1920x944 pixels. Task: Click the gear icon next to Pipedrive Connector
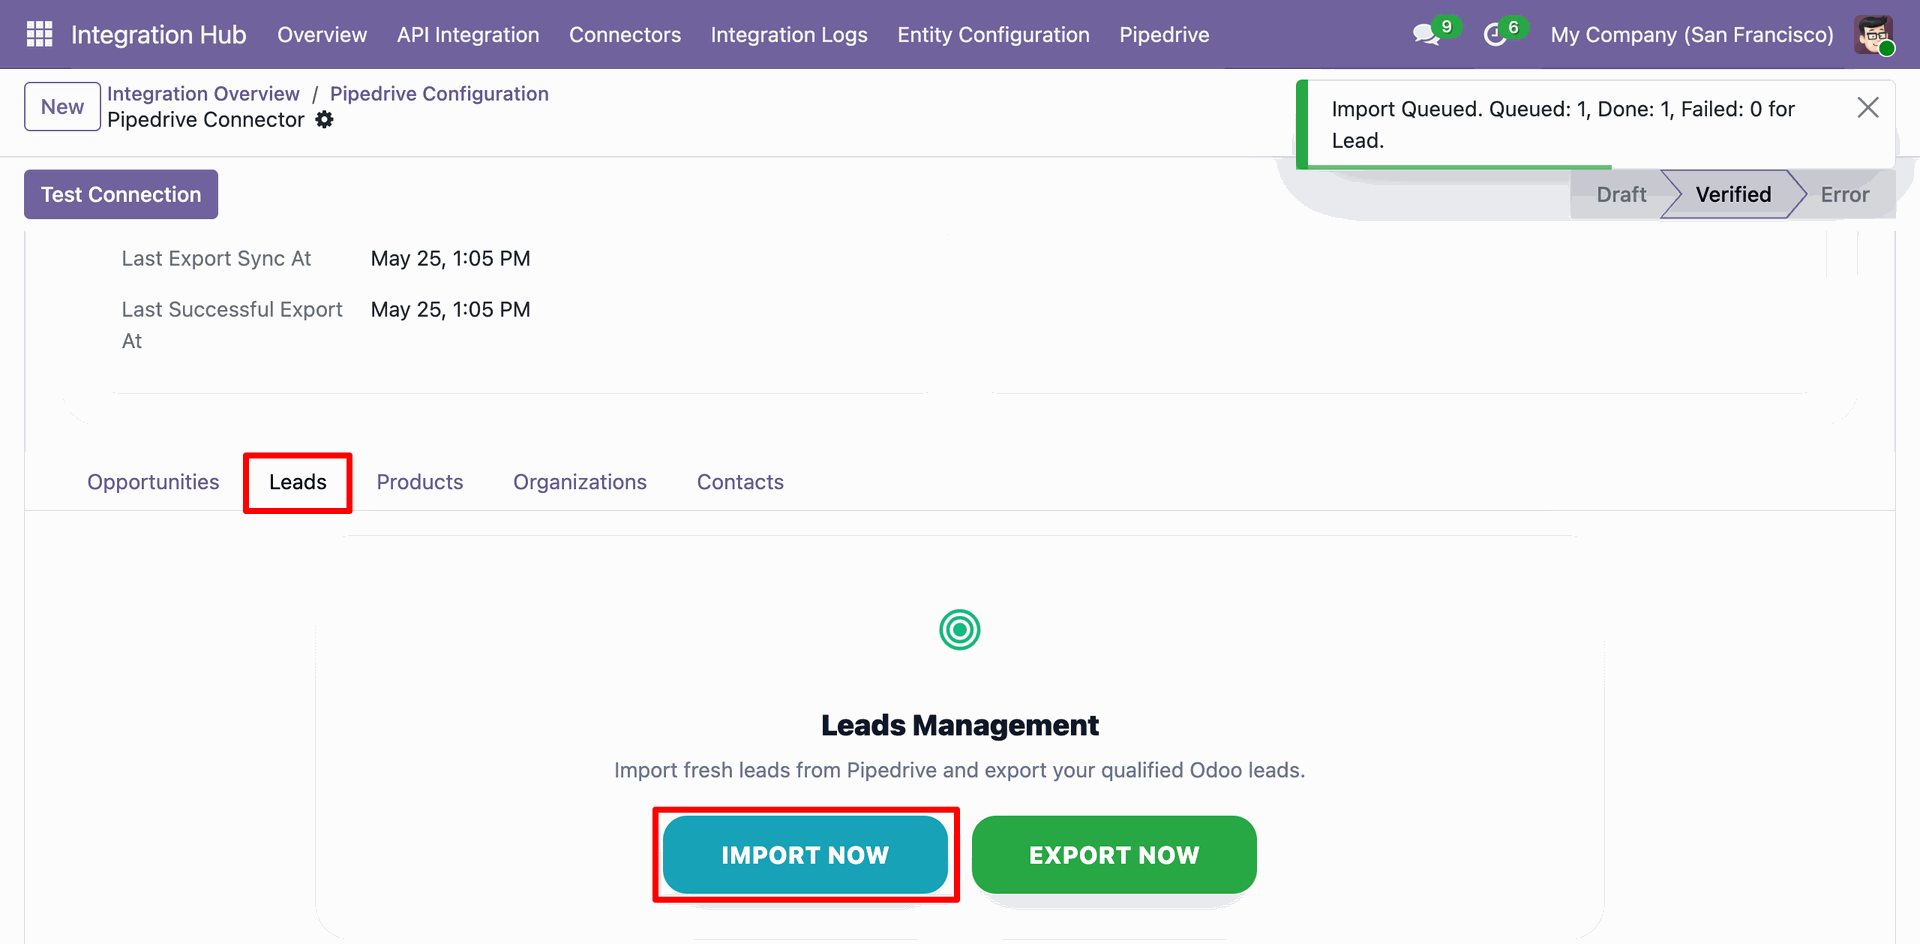(325, 120)
